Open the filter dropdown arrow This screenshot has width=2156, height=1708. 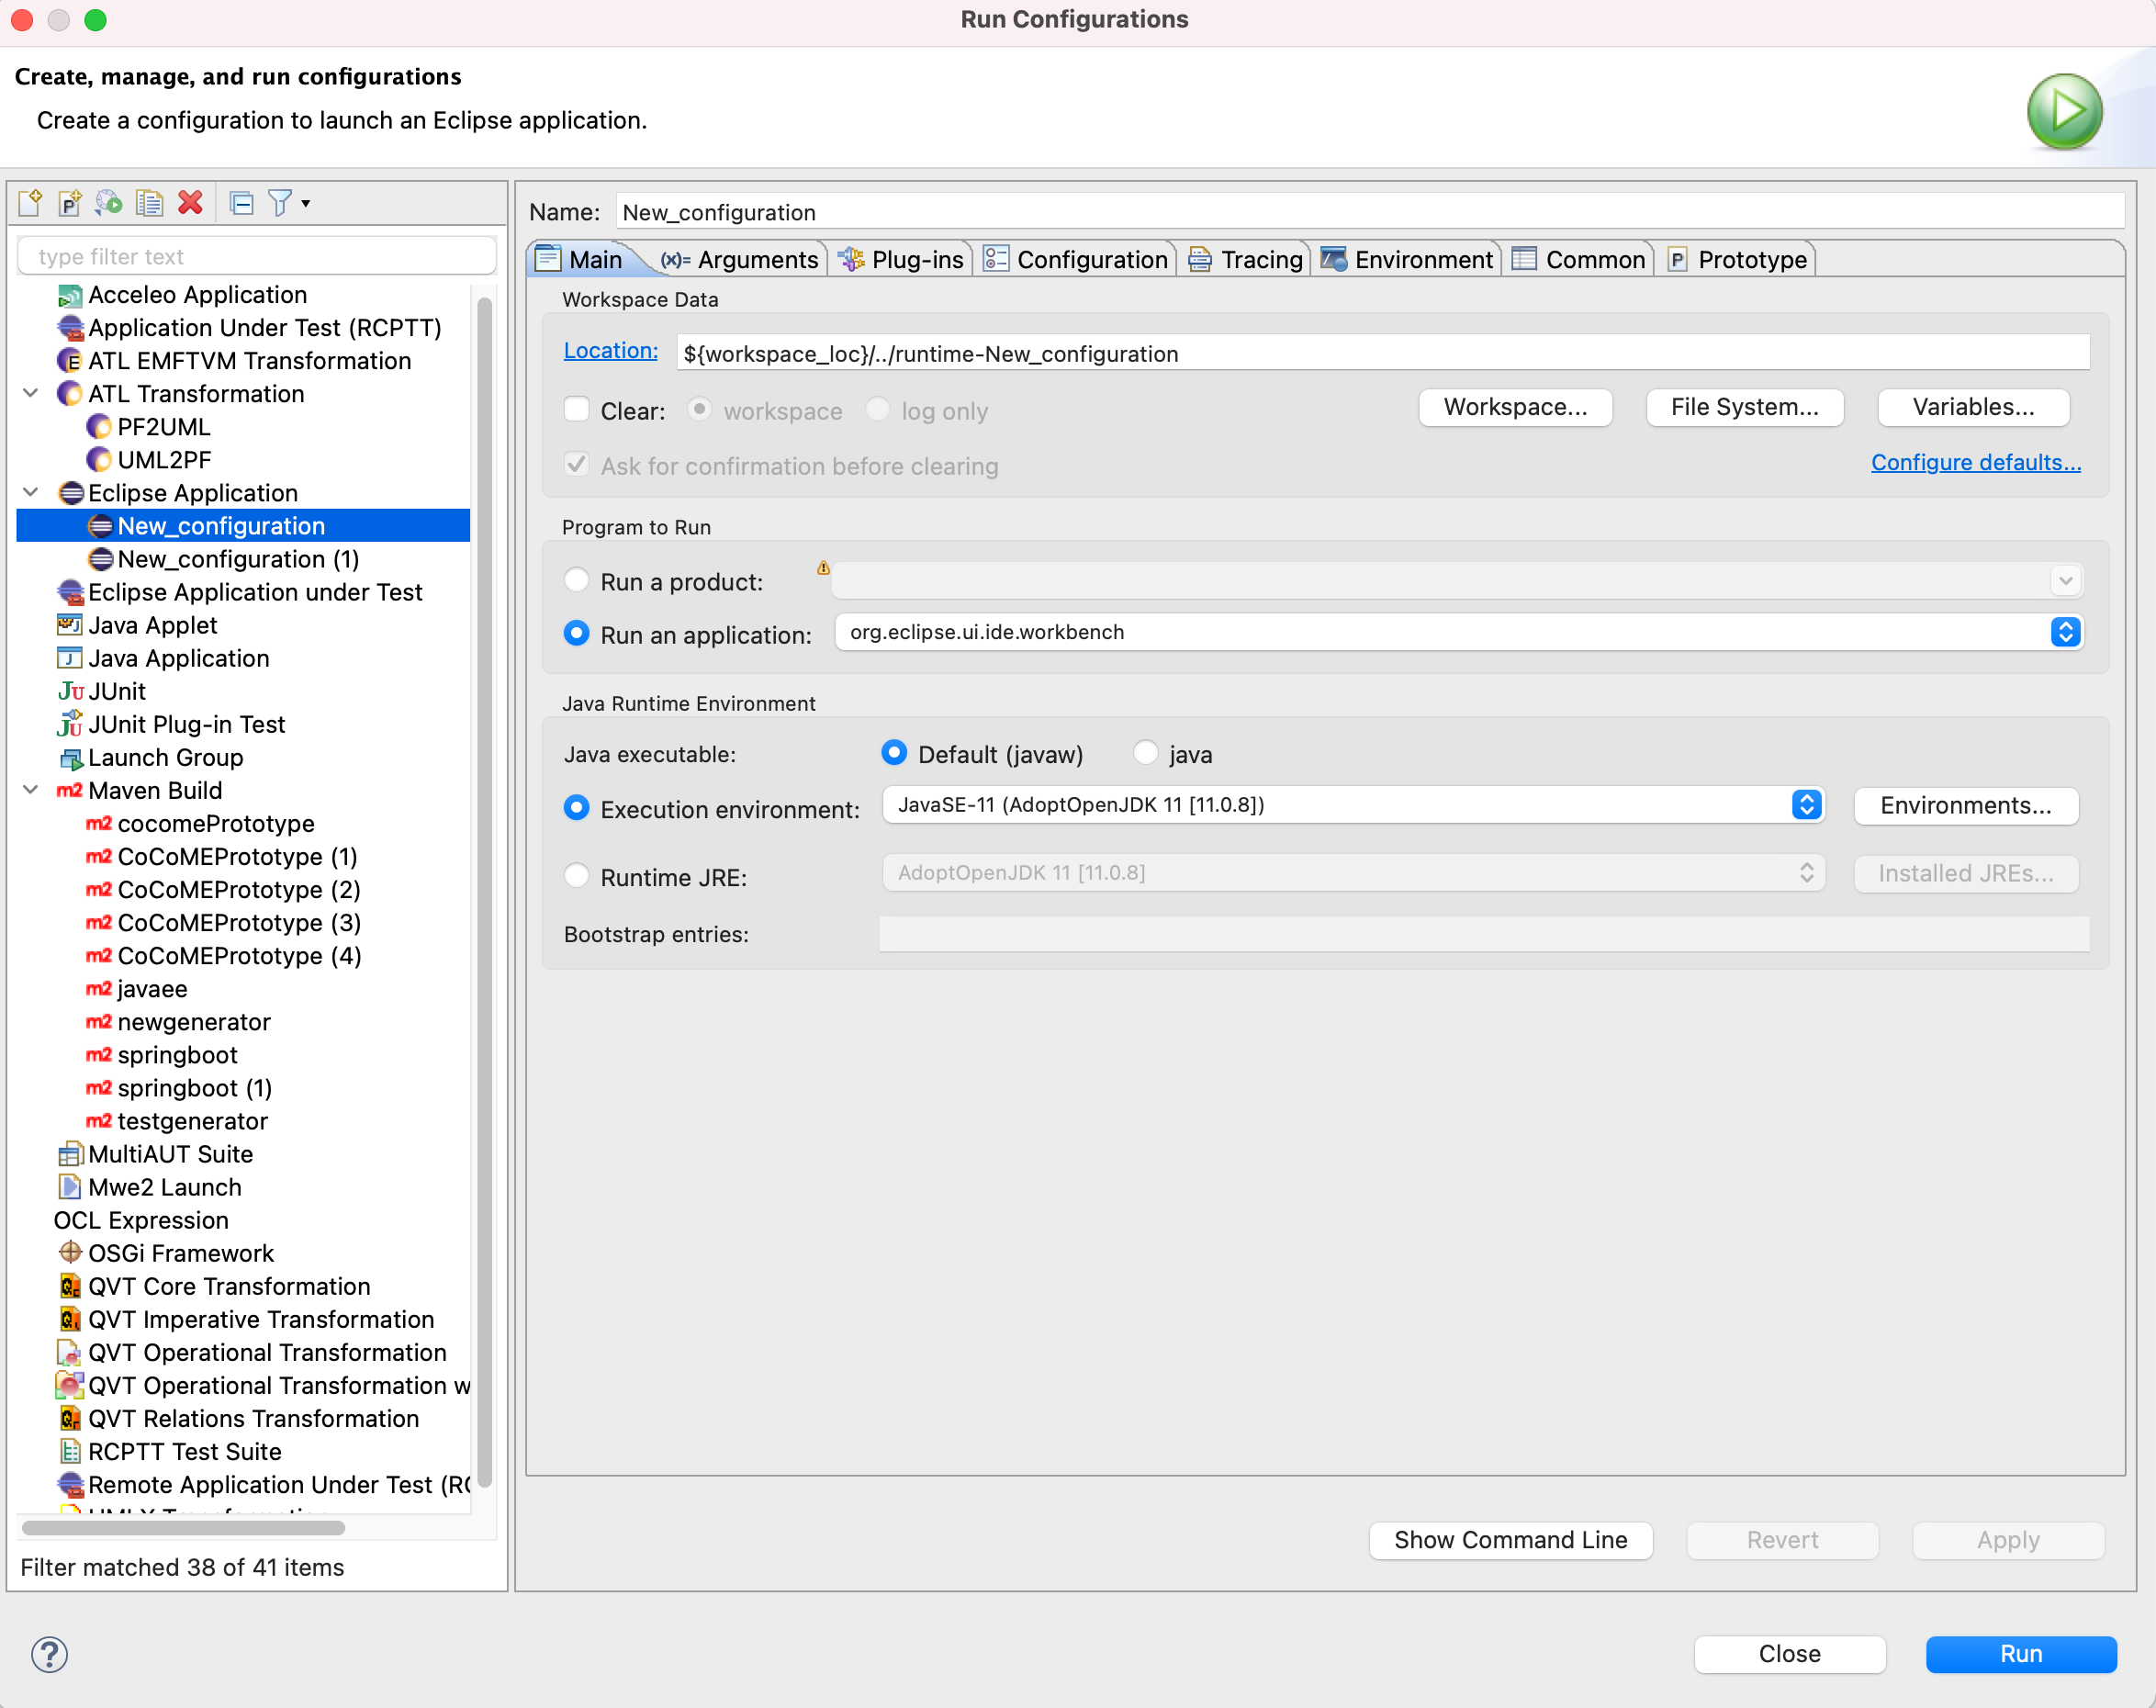(306, 204)
